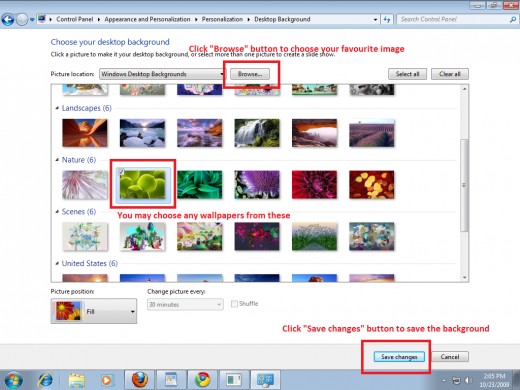Launch Windows Media Player icon

[106, 380]
